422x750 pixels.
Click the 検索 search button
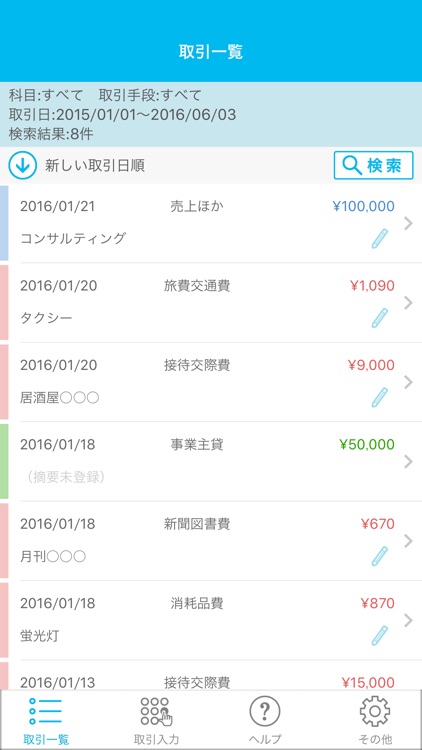click(x=373, y=165)
